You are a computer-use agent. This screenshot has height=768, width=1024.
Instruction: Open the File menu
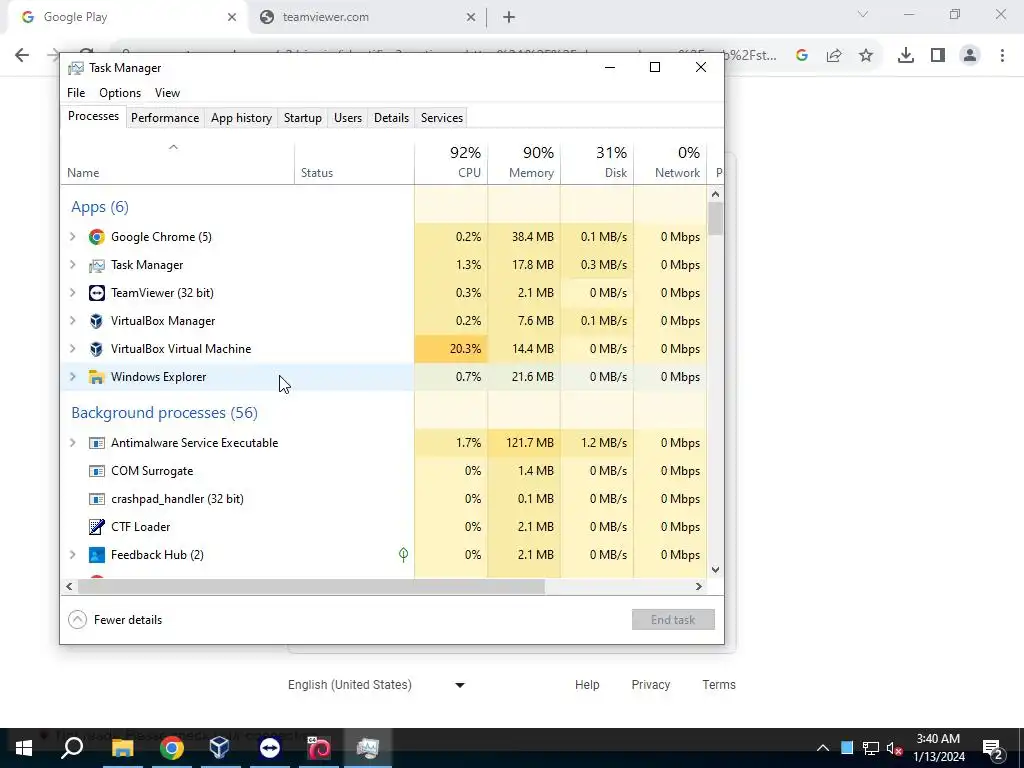click(76, 93)
